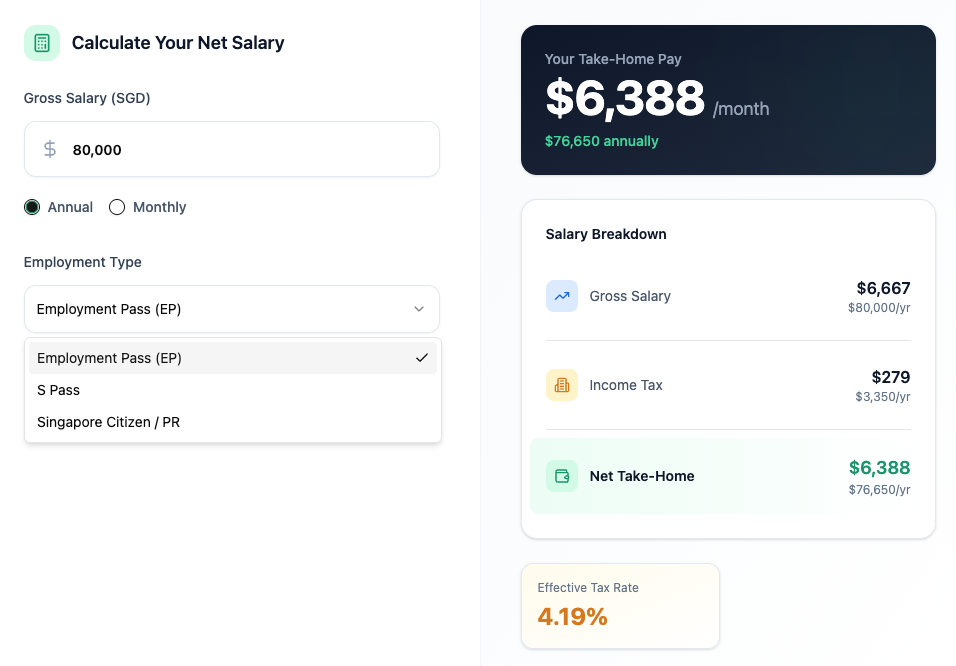Viewport: 956px width, 666px height.
Task: Select the highlighted Net Take-Home row
Action: coord(728,476)
